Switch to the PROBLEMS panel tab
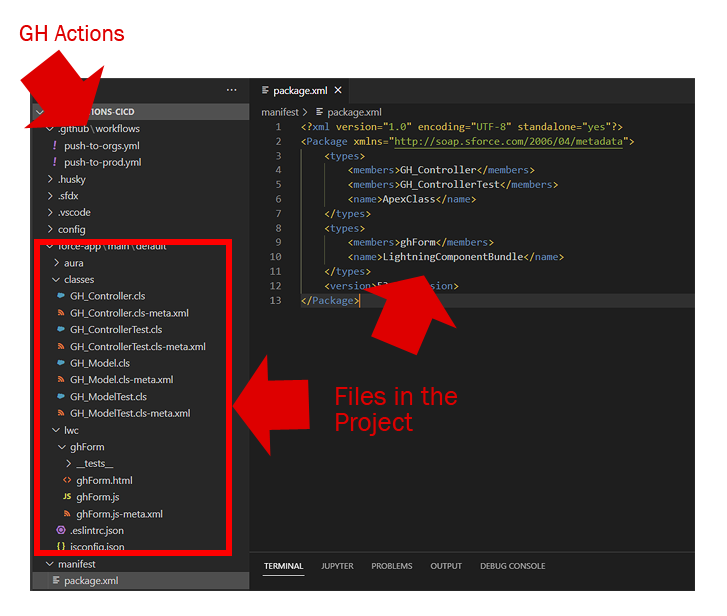 pos(391,566)
